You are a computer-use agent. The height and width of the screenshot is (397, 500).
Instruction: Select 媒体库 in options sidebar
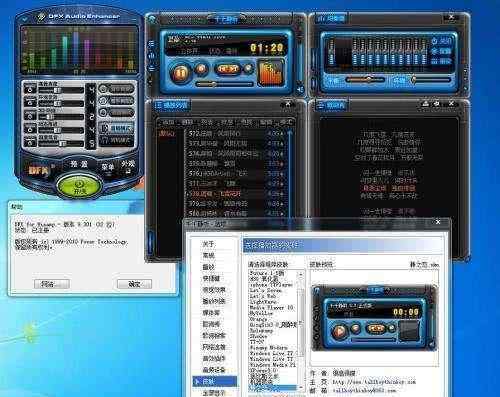click(x=211, y=313)
